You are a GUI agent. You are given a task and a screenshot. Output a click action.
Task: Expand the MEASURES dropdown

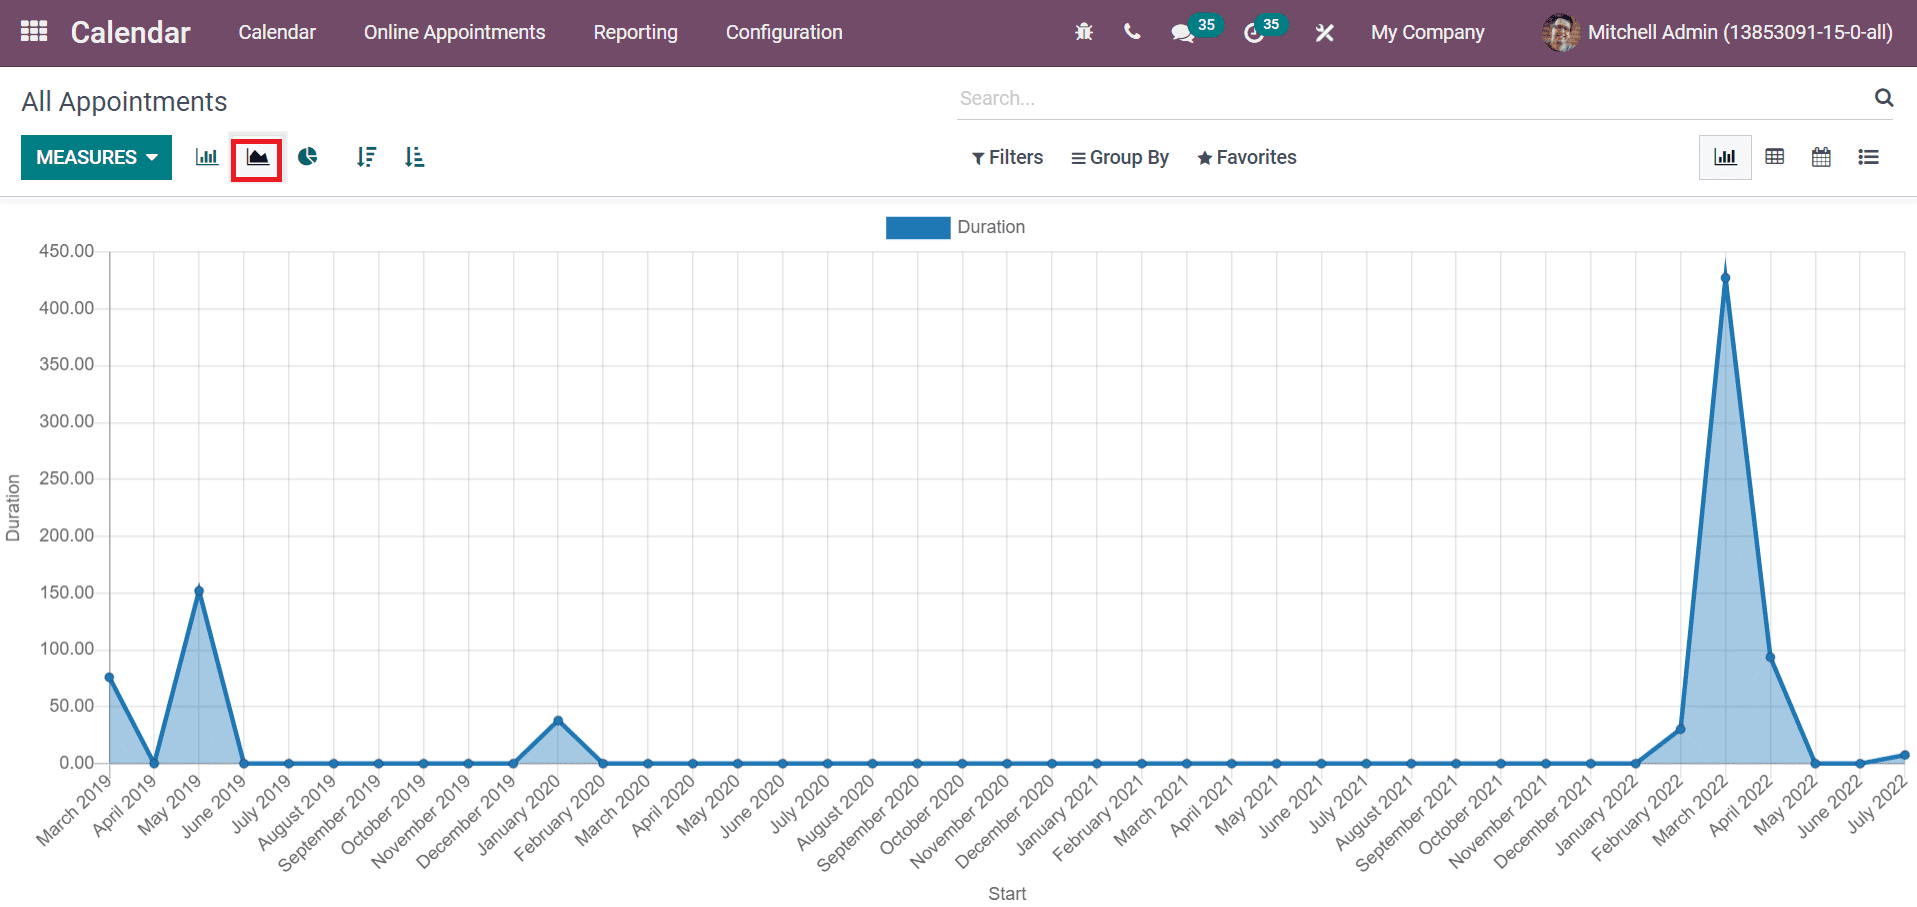(x=96, y=157)
